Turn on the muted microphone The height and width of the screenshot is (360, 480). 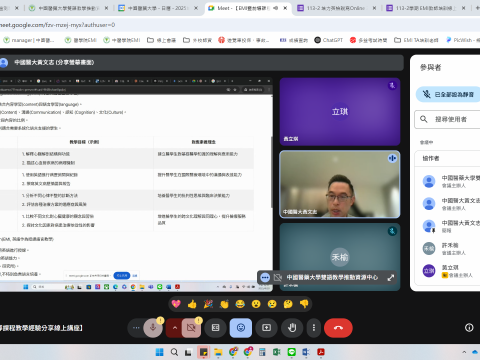(x=153, y=328)
